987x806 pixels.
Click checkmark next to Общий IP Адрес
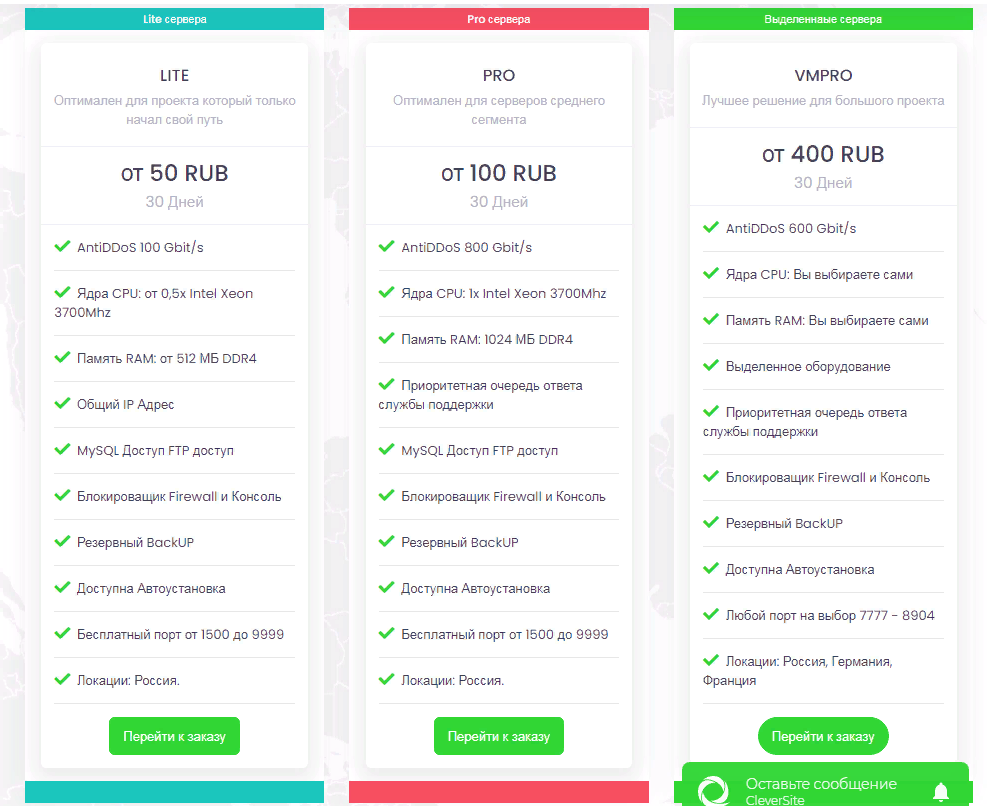pos(62,403)
